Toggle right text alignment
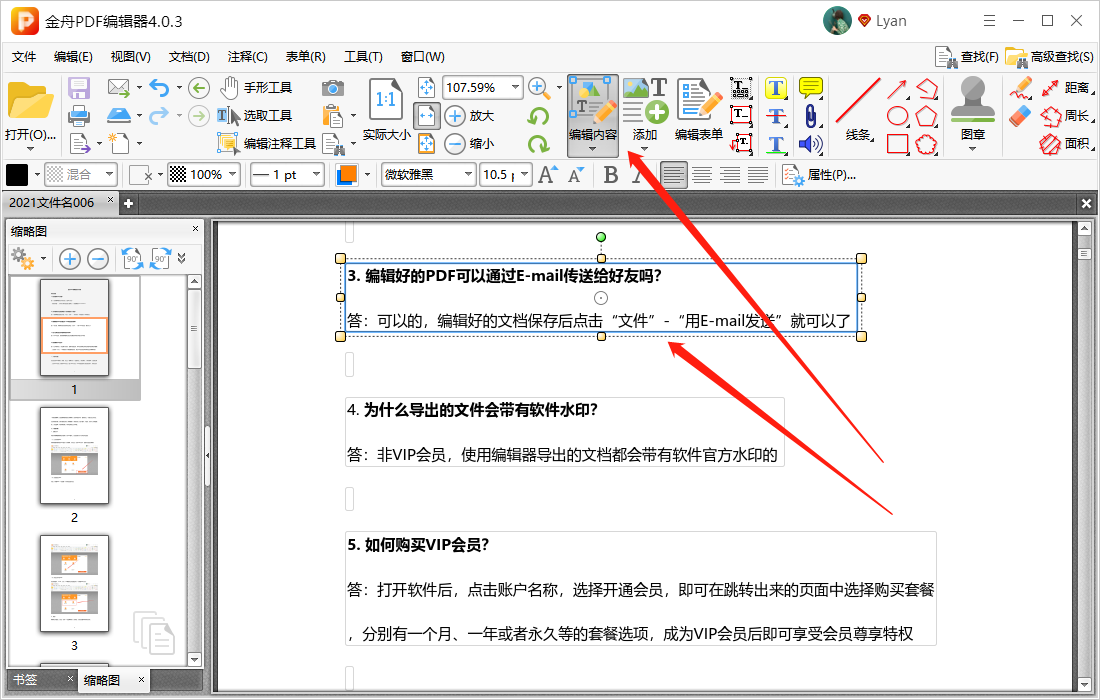The image size is (1100, 700). [730, 175]
